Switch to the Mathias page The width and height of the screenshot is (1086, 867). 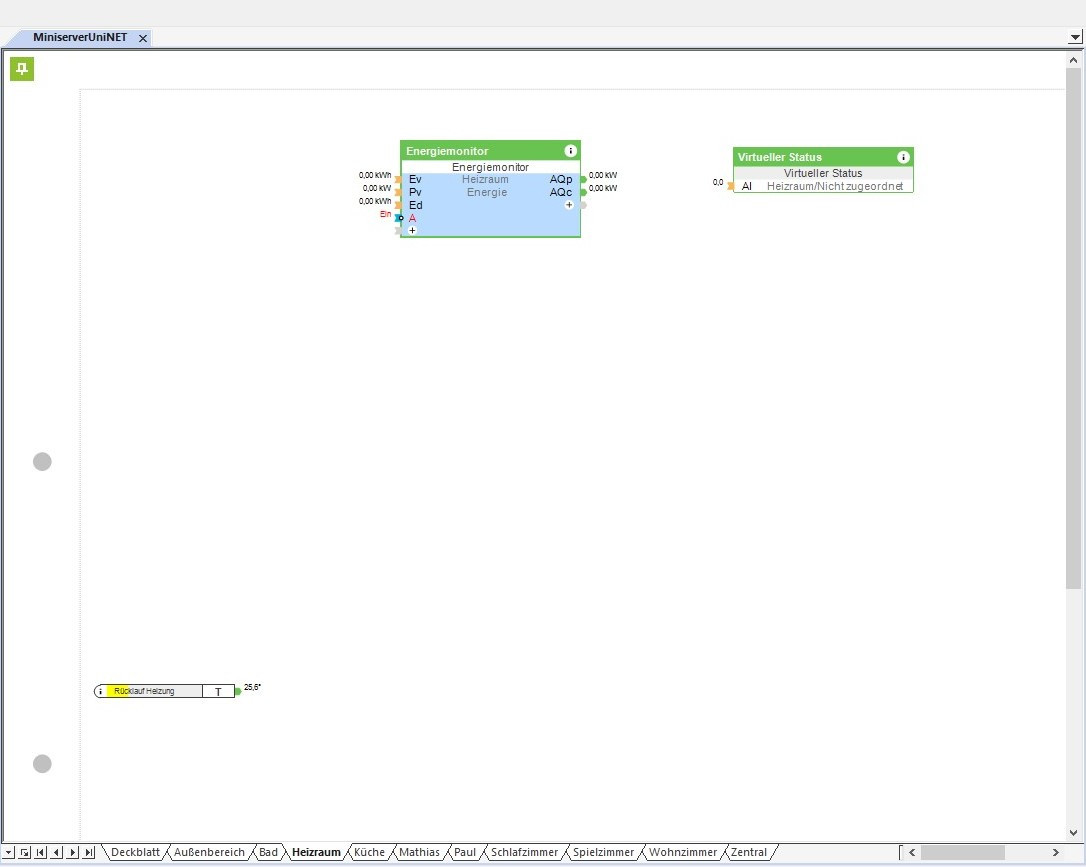coord(419,852)
